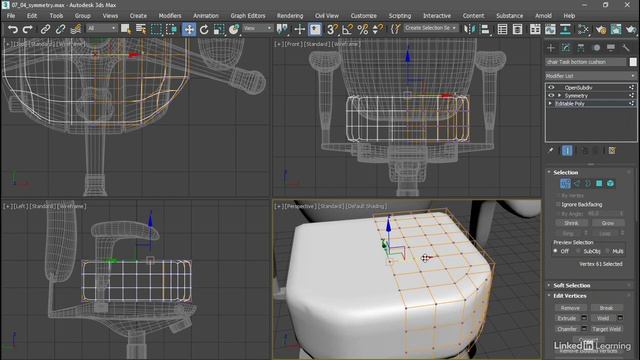The width and height of the screenshot is (640, 360).
Task: Edit the object name field
Action: [586, 62]
